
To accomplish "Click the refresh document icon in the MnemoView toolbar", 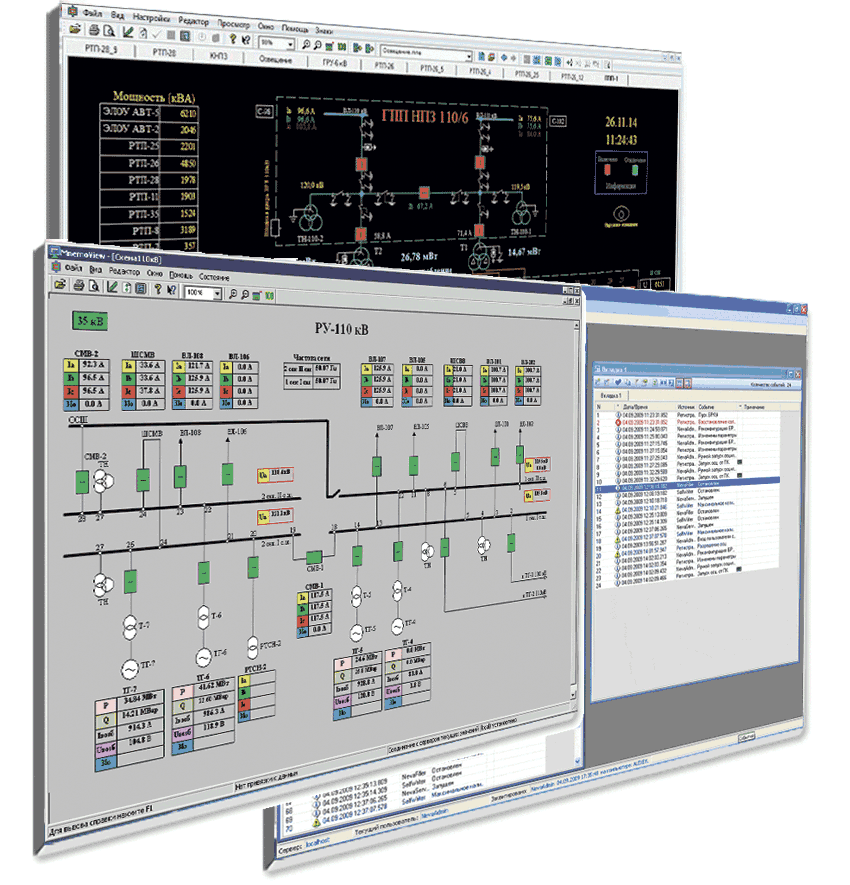I will click(x=126, y=288).
